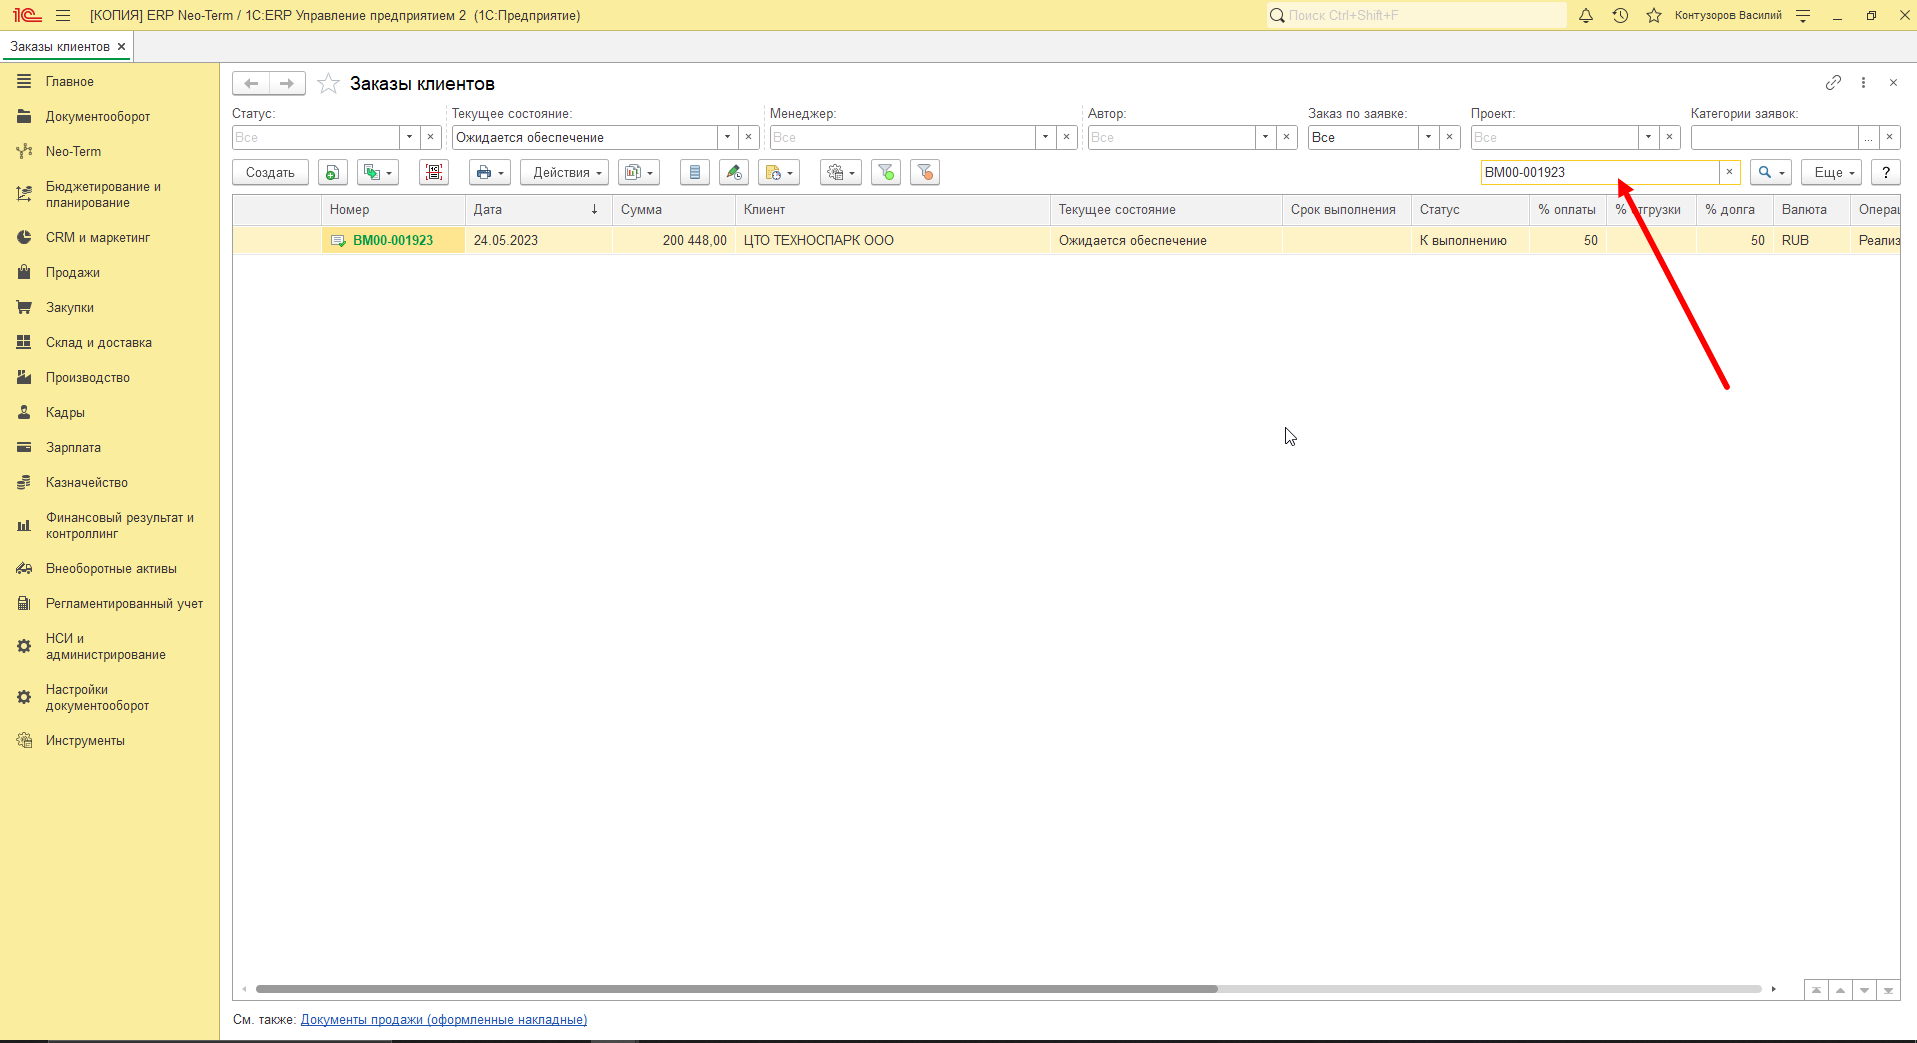Viewport: 1917px width, 1043px height.
Task: Click the get-link chain icon
Action: click(x=1833, y=83)
